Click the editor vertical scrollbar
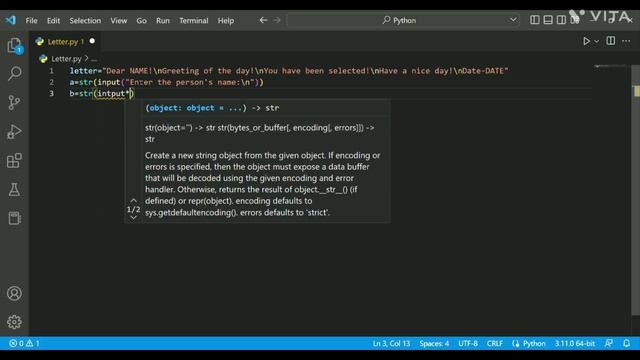 click(636, 190)
